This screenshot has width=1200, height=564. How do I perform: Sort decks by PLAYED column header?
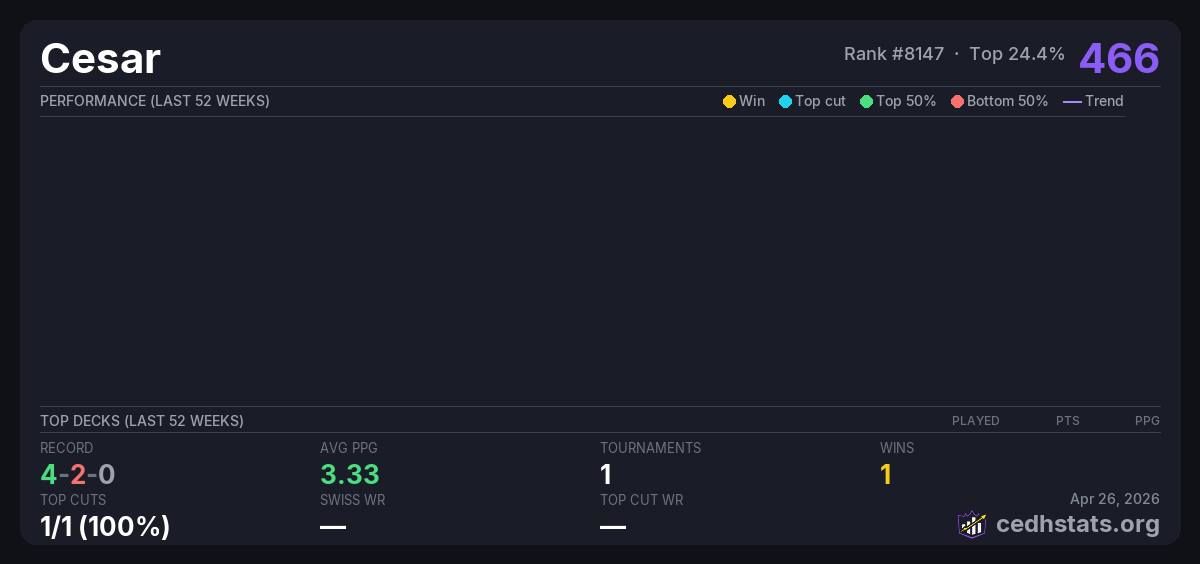975,421
